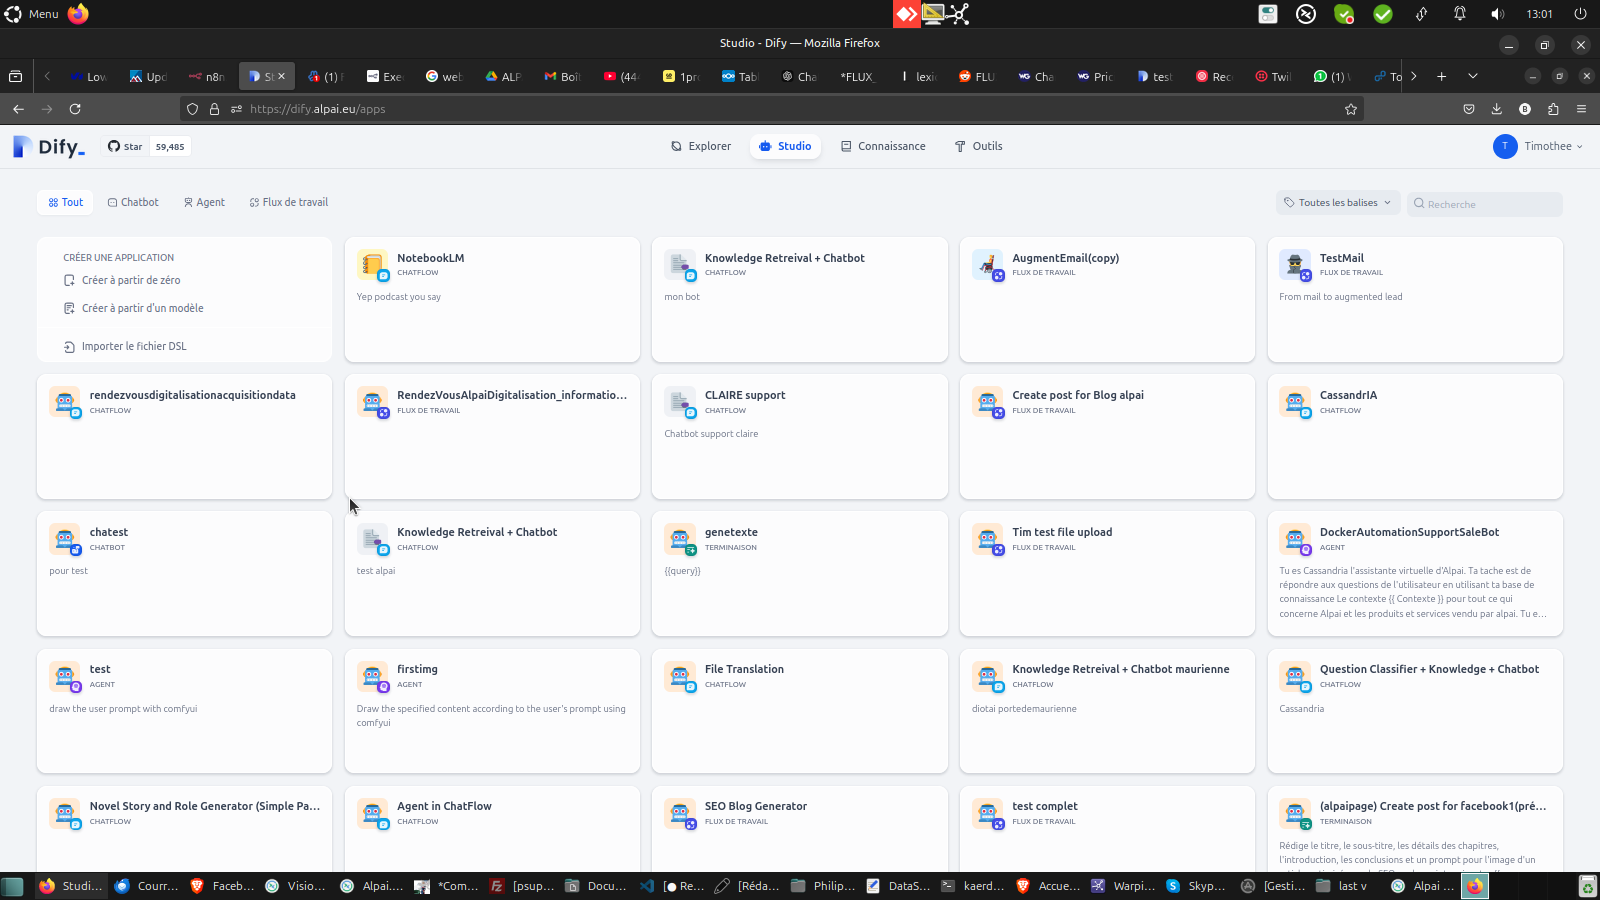Click the GitHub Star badge

(146, 146)
